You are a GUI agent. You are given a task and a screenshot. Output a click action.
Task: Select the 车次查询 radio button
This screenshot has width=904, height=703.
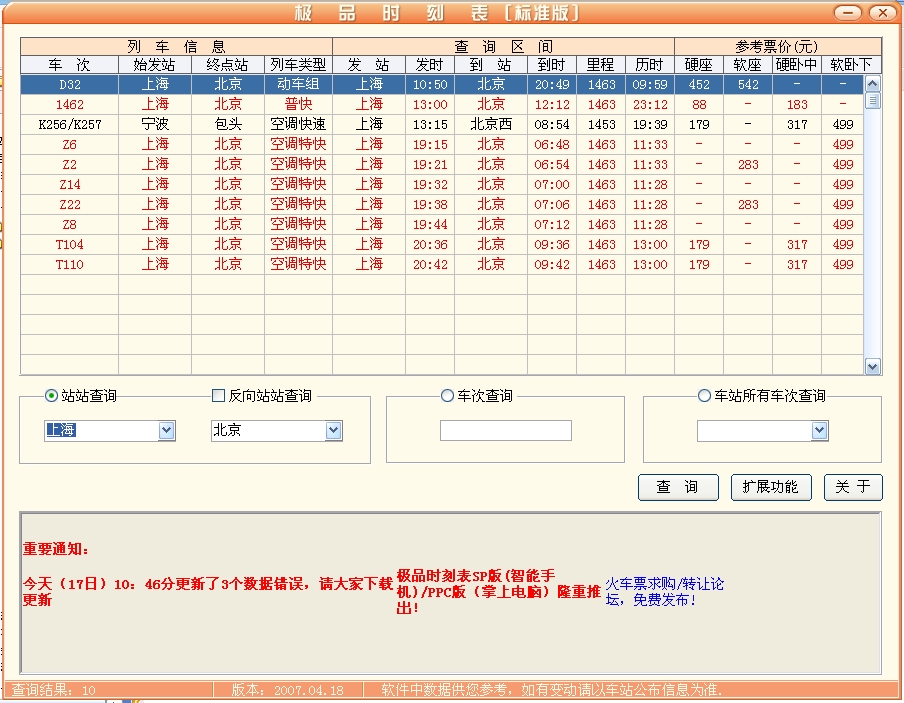[x=447, y=396]
